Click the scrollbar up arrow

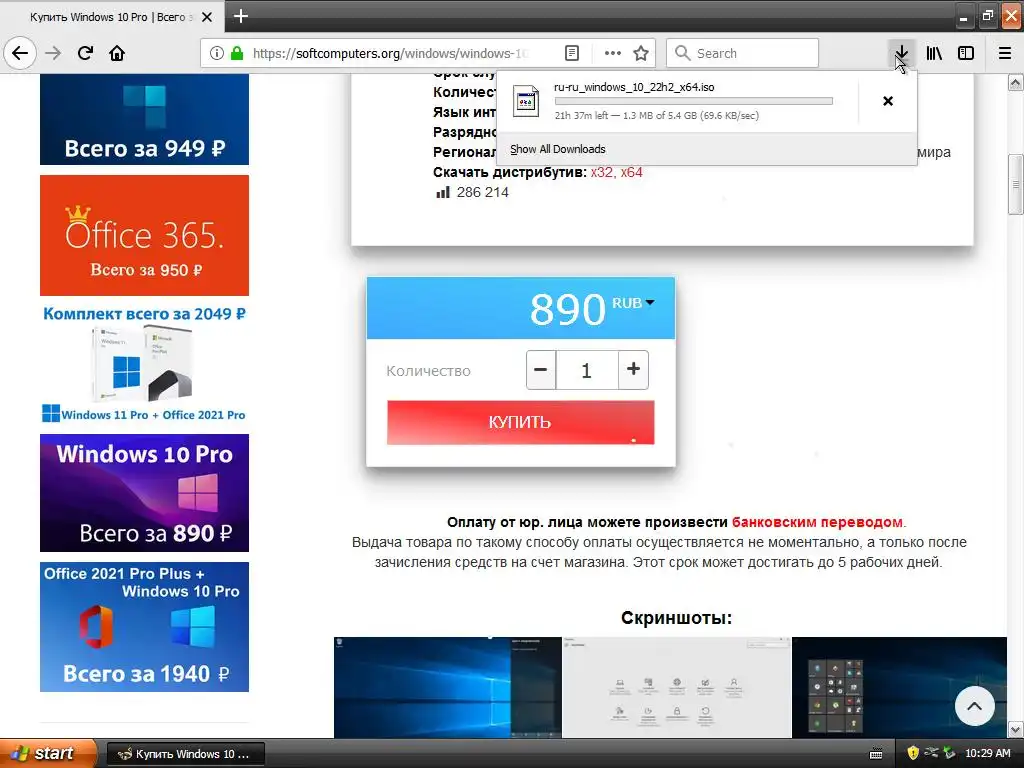point(1015,82)
